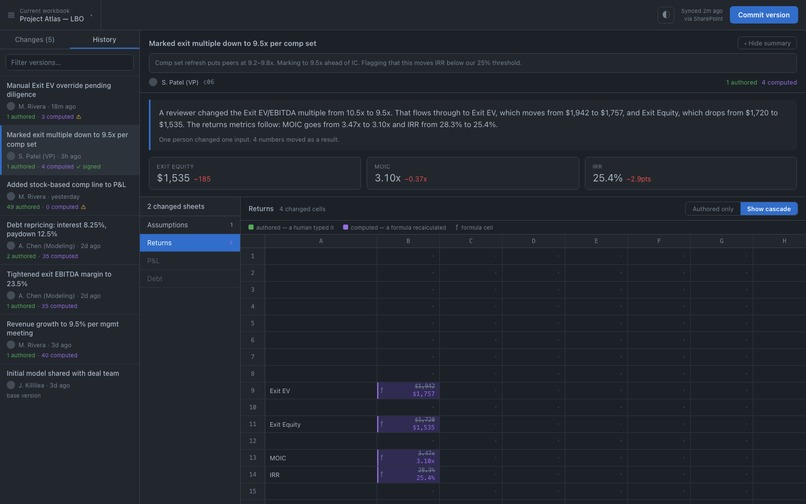806x504 pixels.
Task: Click formula icon in MOIC cell
Action: pyautogui.click(x=381, y=457)
